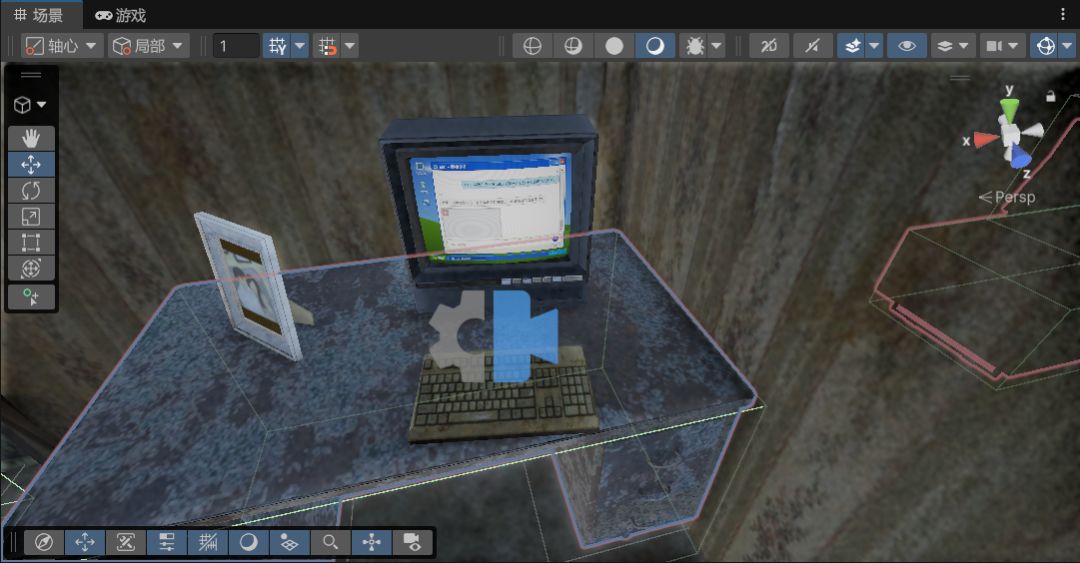The width and height of the screenshot is (1080, 563).
Task: Click the bottom bar magnifier search overlay
Action: pyautogui.click(x=331, y=543)
